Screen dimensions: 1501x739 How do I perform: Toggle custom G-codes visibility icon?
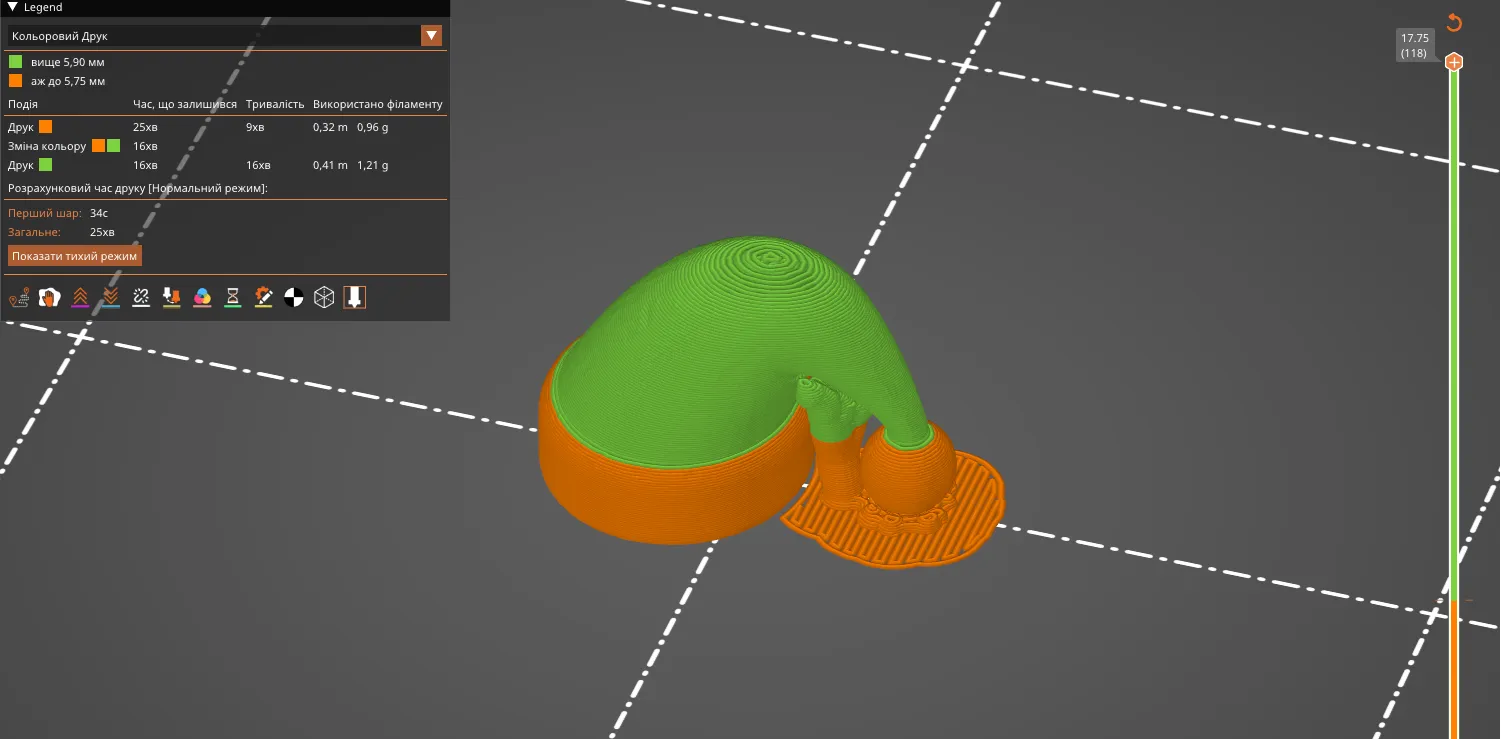263,297
